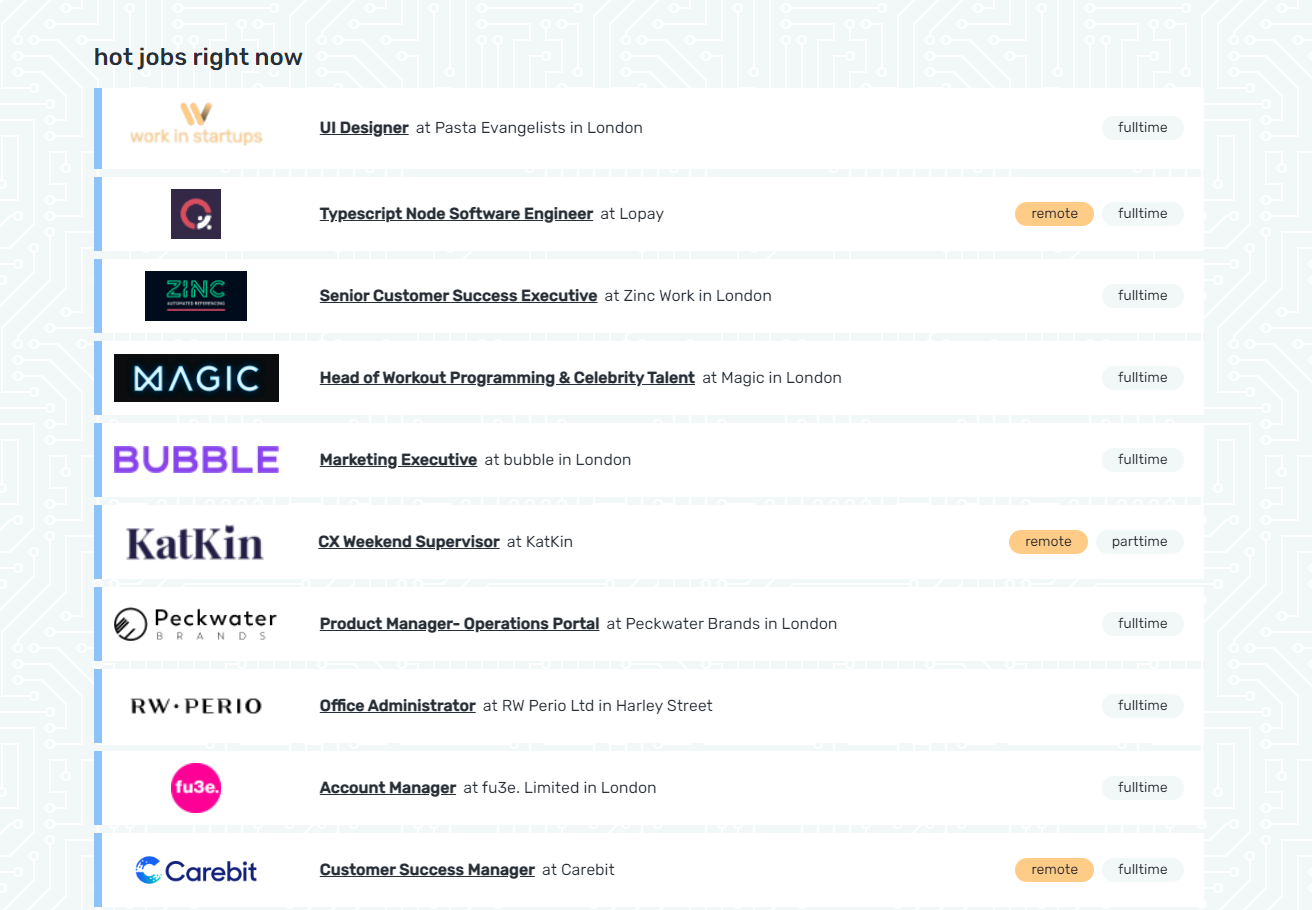The width and height of the screenshot is (1312, 910).
Task: Select the Lopay company logo
Action: click(x=196, y=213)
